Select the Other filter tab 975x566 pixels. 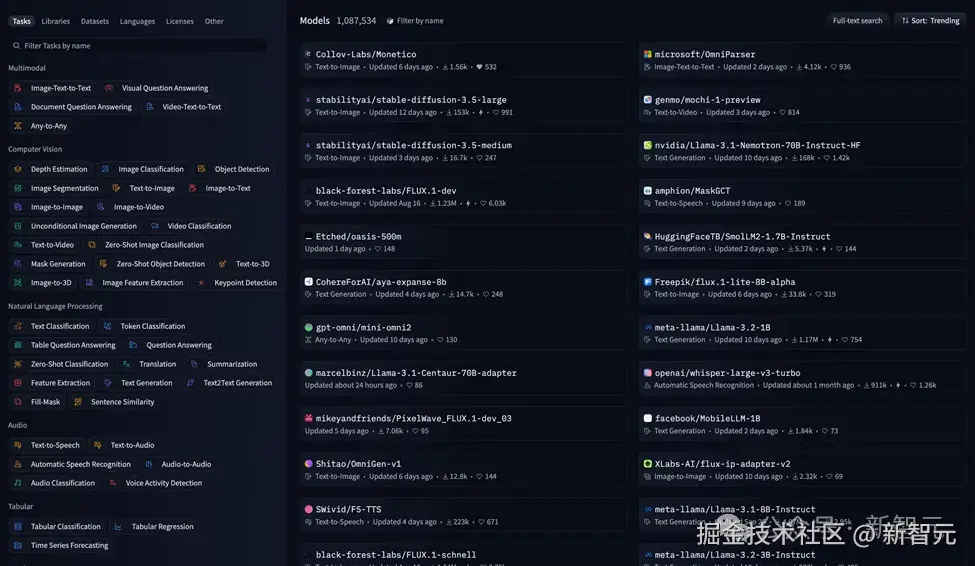coord(214,21)
